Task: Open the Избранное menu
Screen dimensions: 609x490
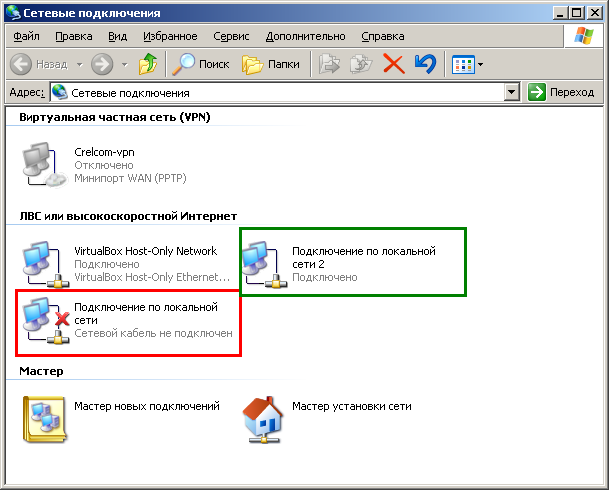Action: coord(170,36)
